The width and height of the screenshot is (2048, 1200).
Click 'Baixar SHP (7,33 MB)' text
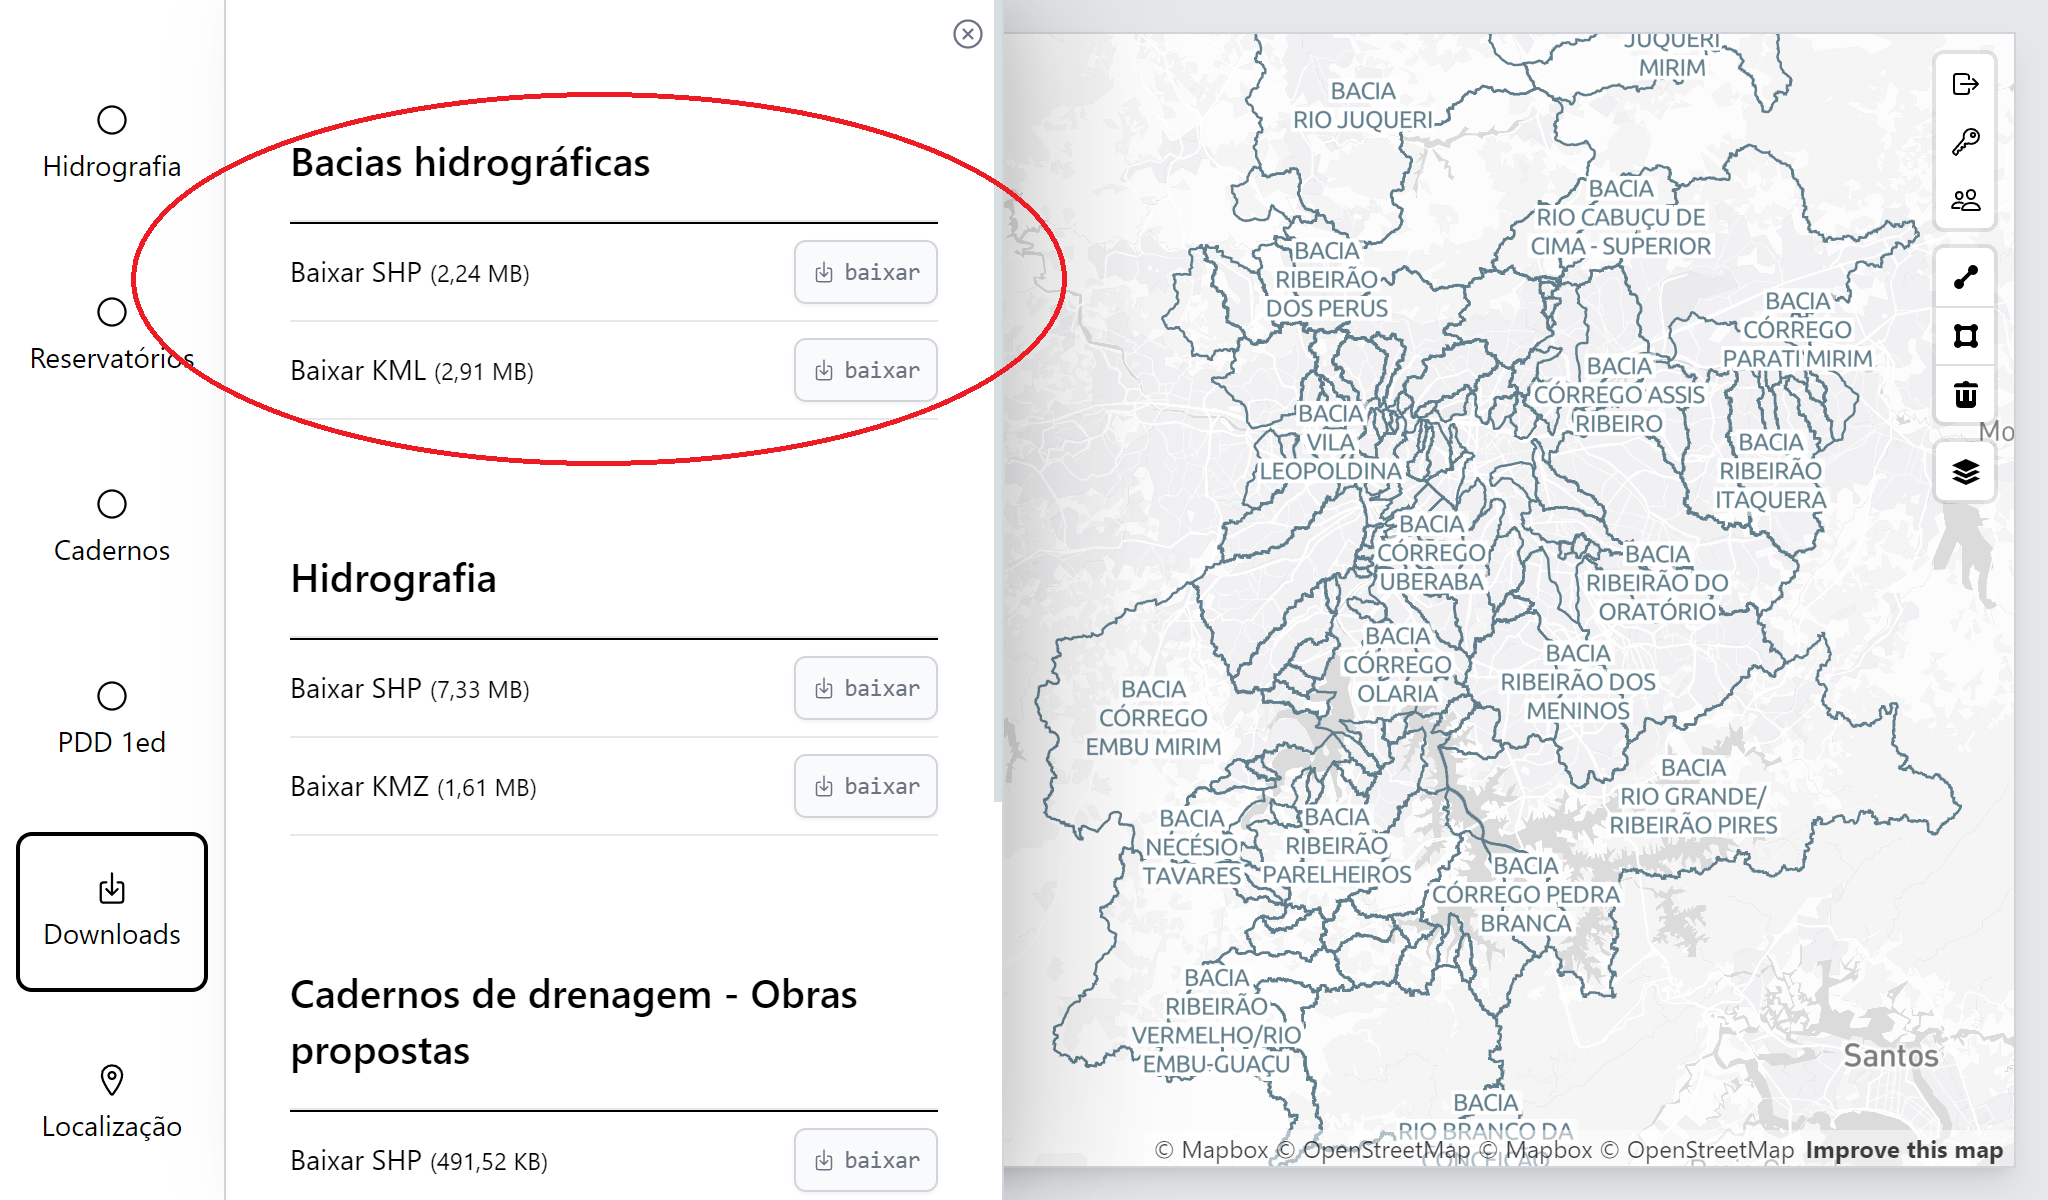[x=410, y=689]
